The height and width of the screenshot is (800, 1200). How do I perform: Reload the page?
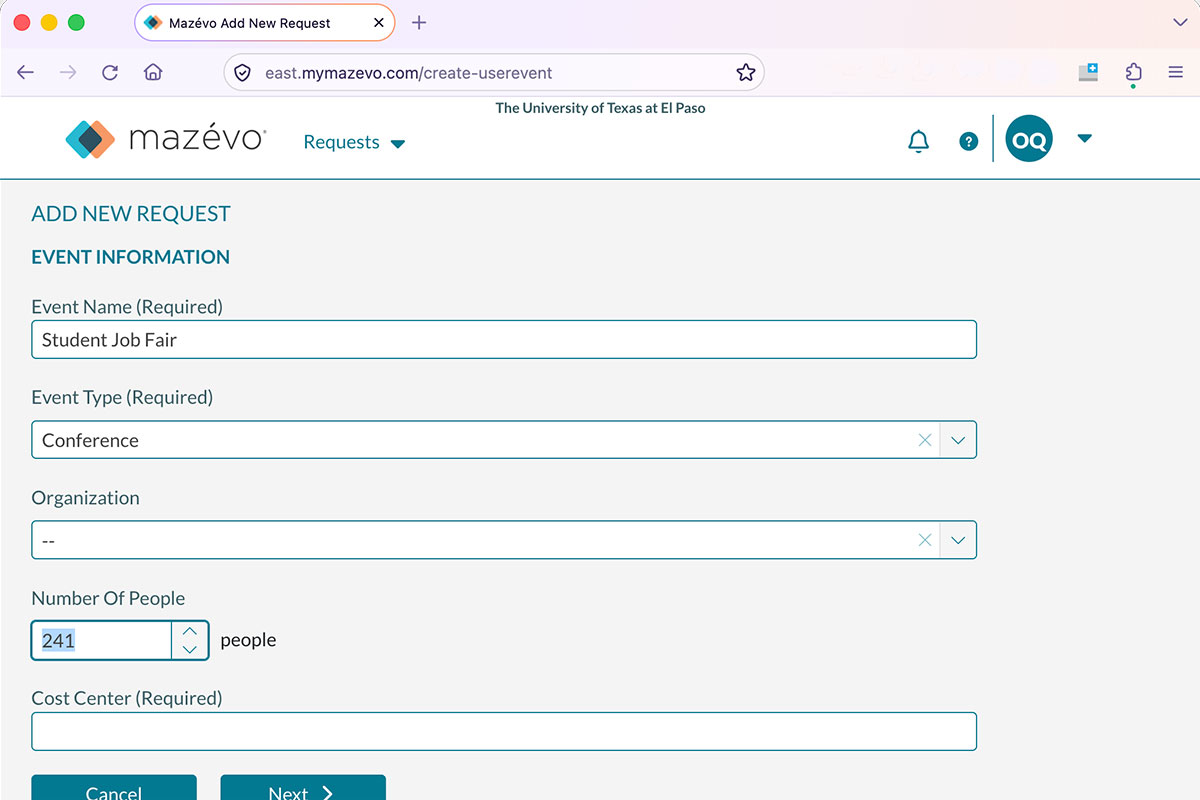tap(110, 72)
